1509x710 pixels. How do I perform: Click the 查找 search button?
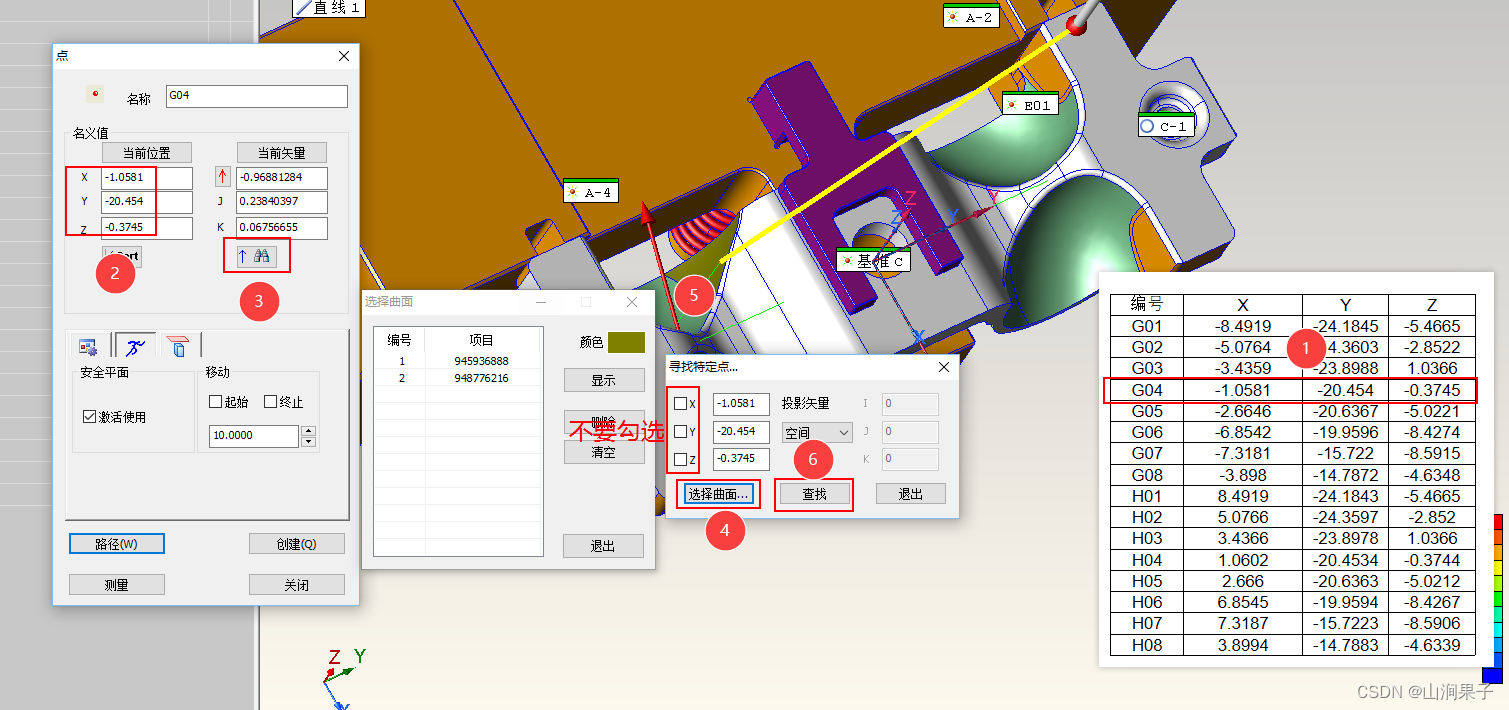point(815,494)
